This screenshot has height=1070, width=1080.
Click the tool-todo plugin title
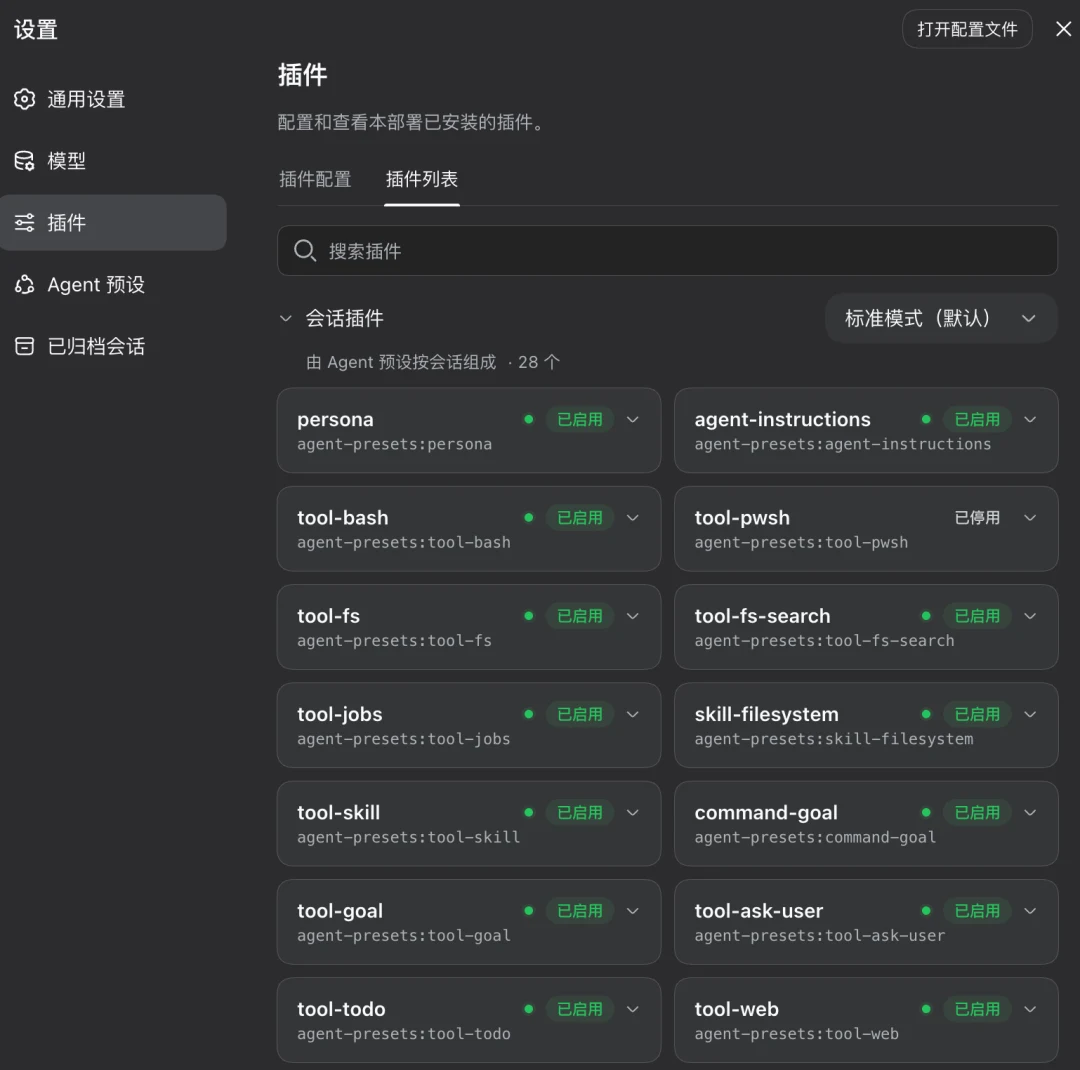pos(341,1009)
